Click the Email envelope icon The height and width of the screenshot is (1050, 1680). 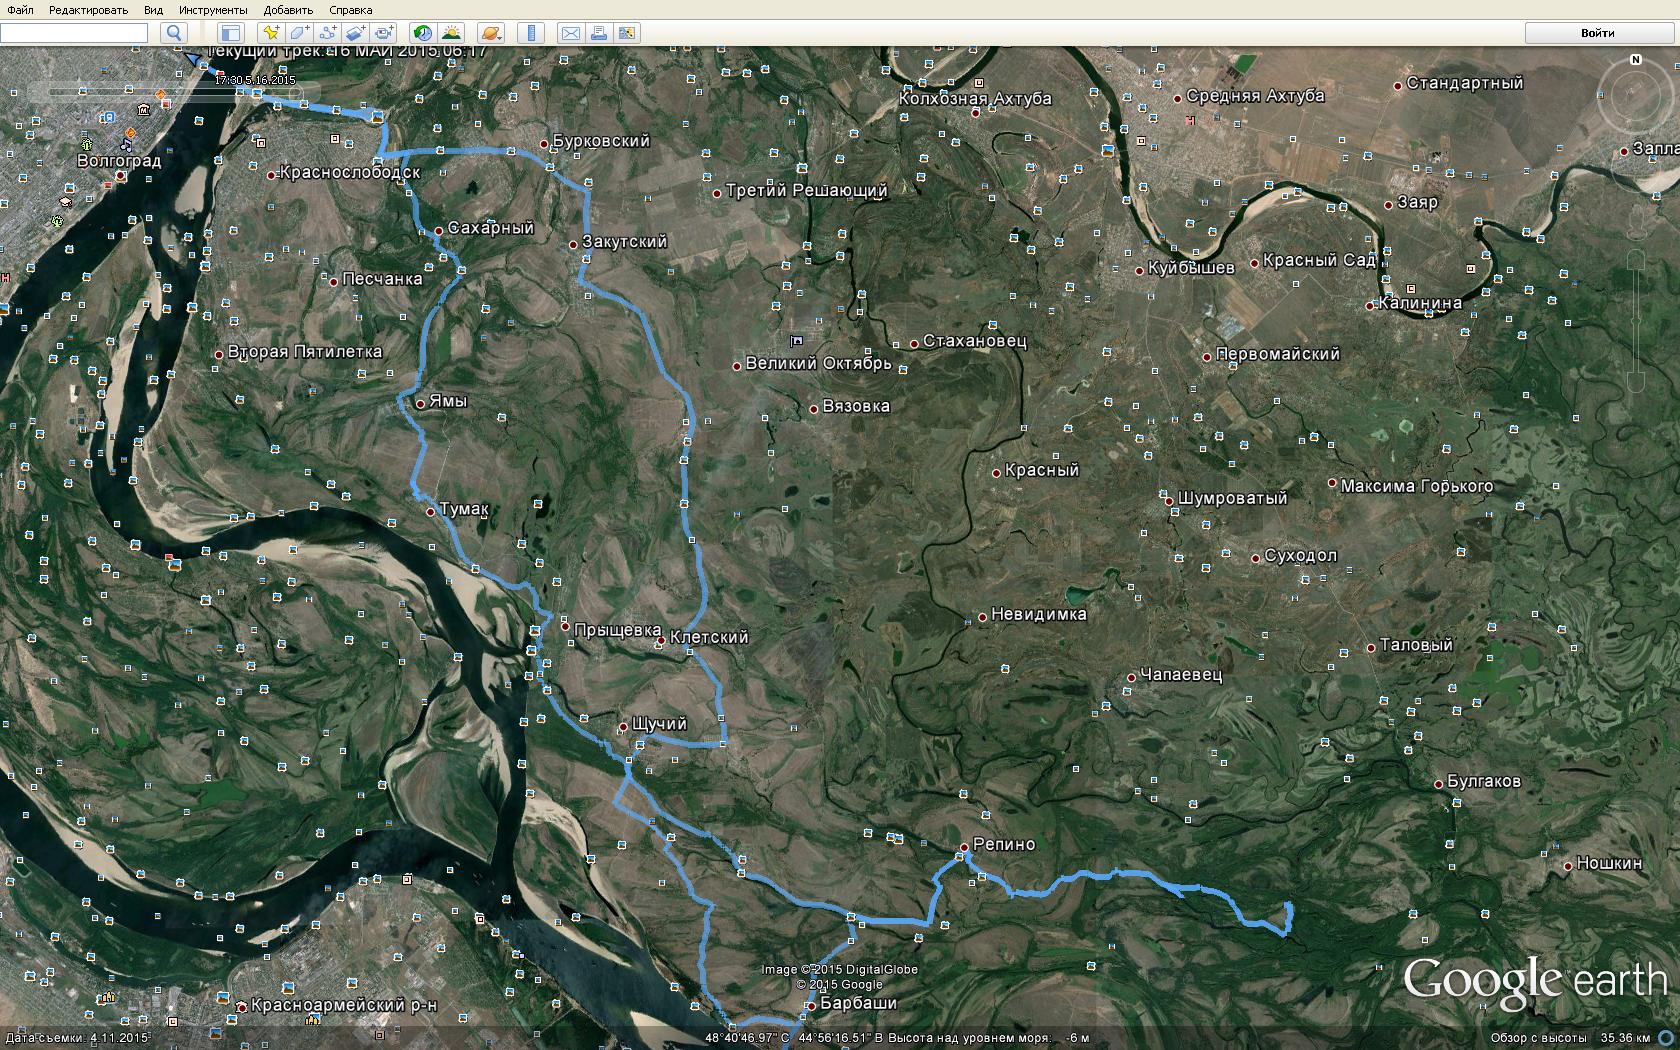click(570, 33)
